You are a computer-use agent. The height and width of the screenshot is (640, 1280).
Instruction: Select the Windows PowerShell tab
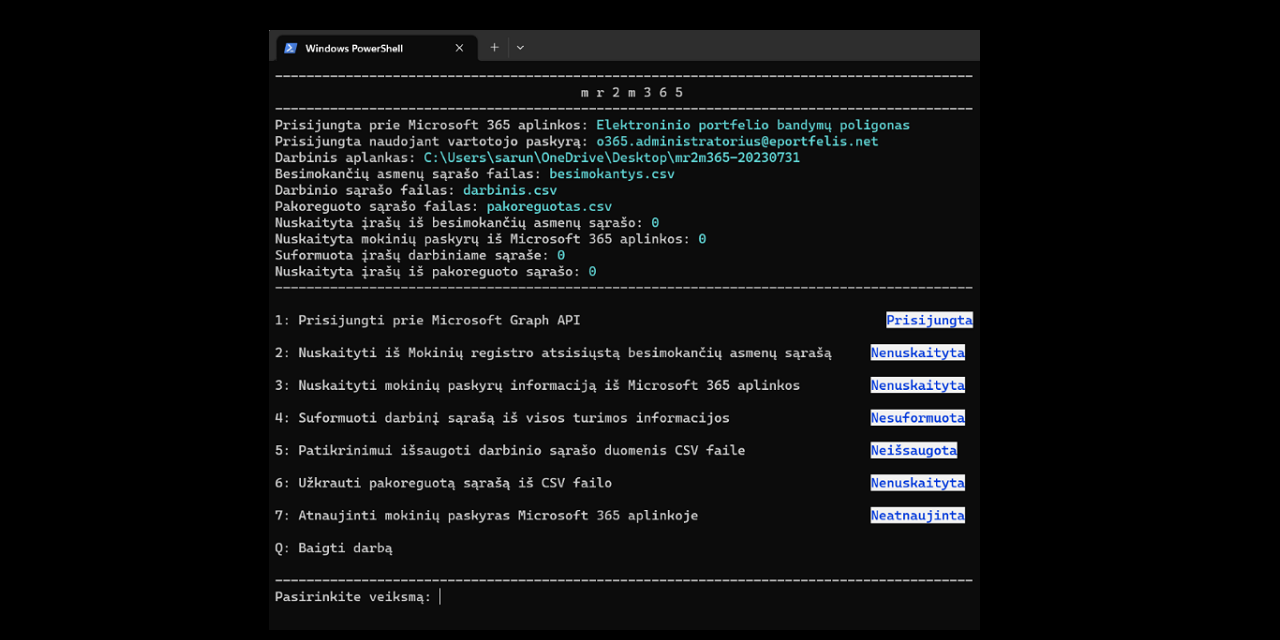[x=375, y=47]
